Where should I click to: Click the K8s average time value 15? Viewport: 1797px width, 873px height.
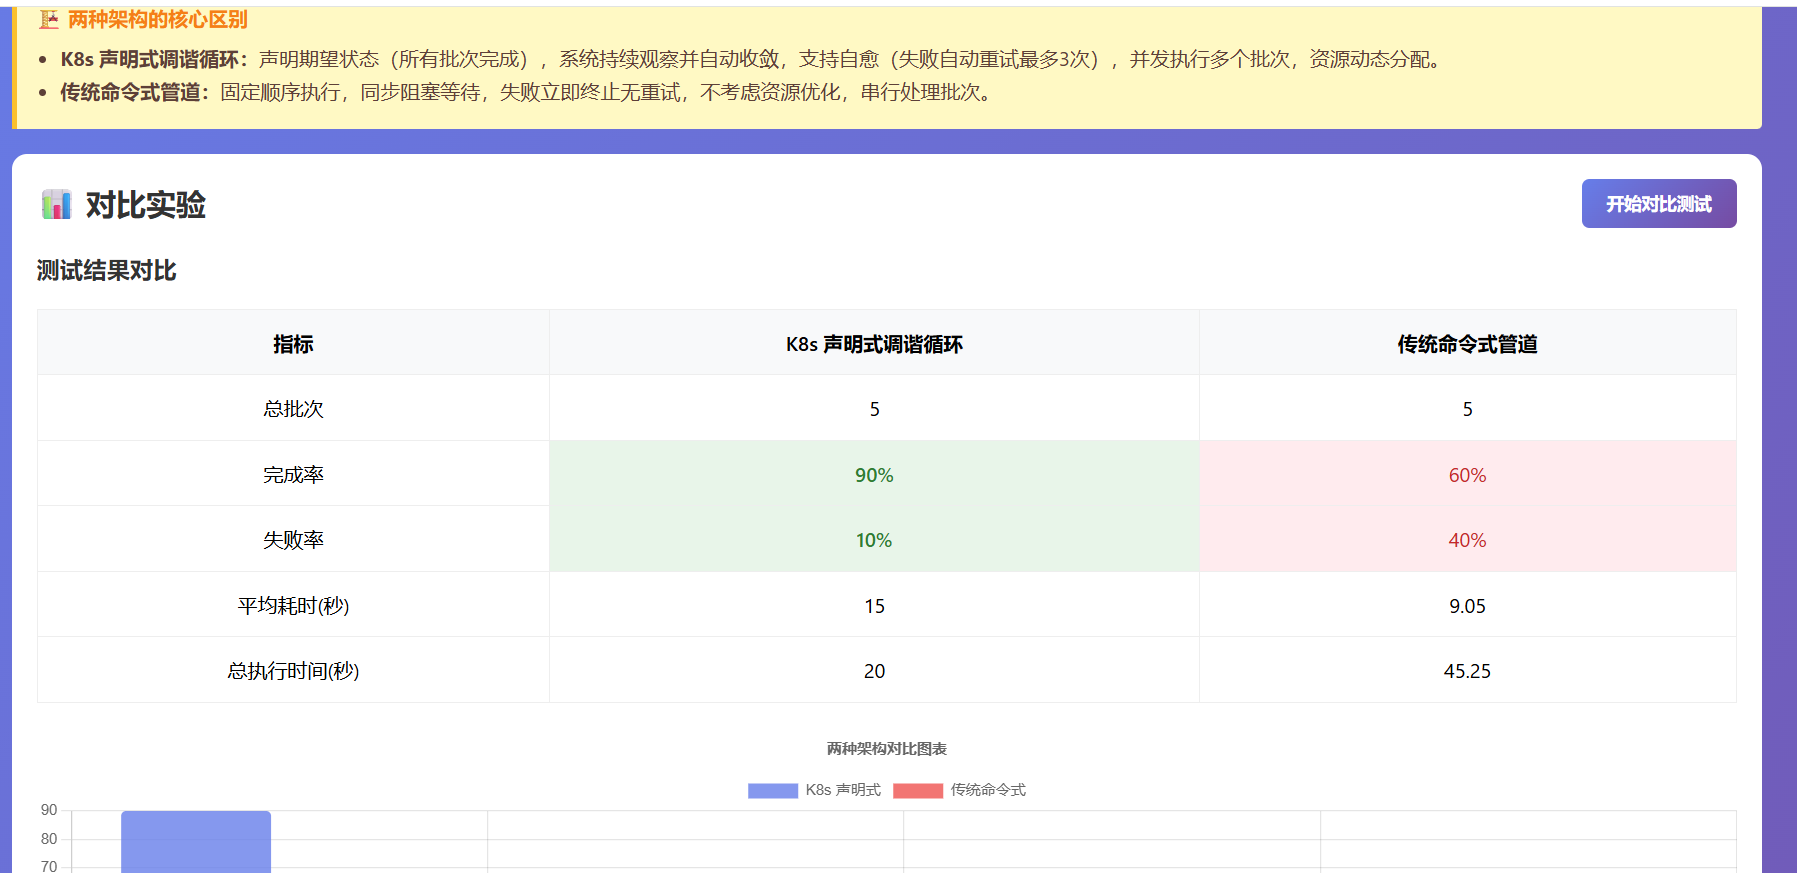[x=874, y=606]
